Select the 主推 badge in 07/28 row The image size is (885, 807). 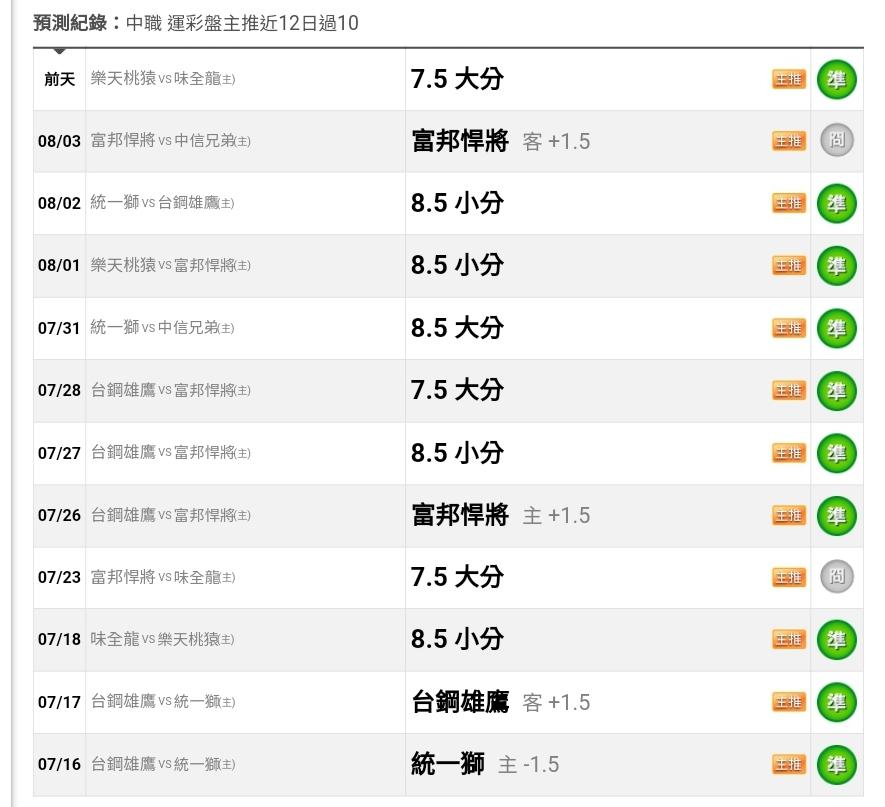coord(788,391)
